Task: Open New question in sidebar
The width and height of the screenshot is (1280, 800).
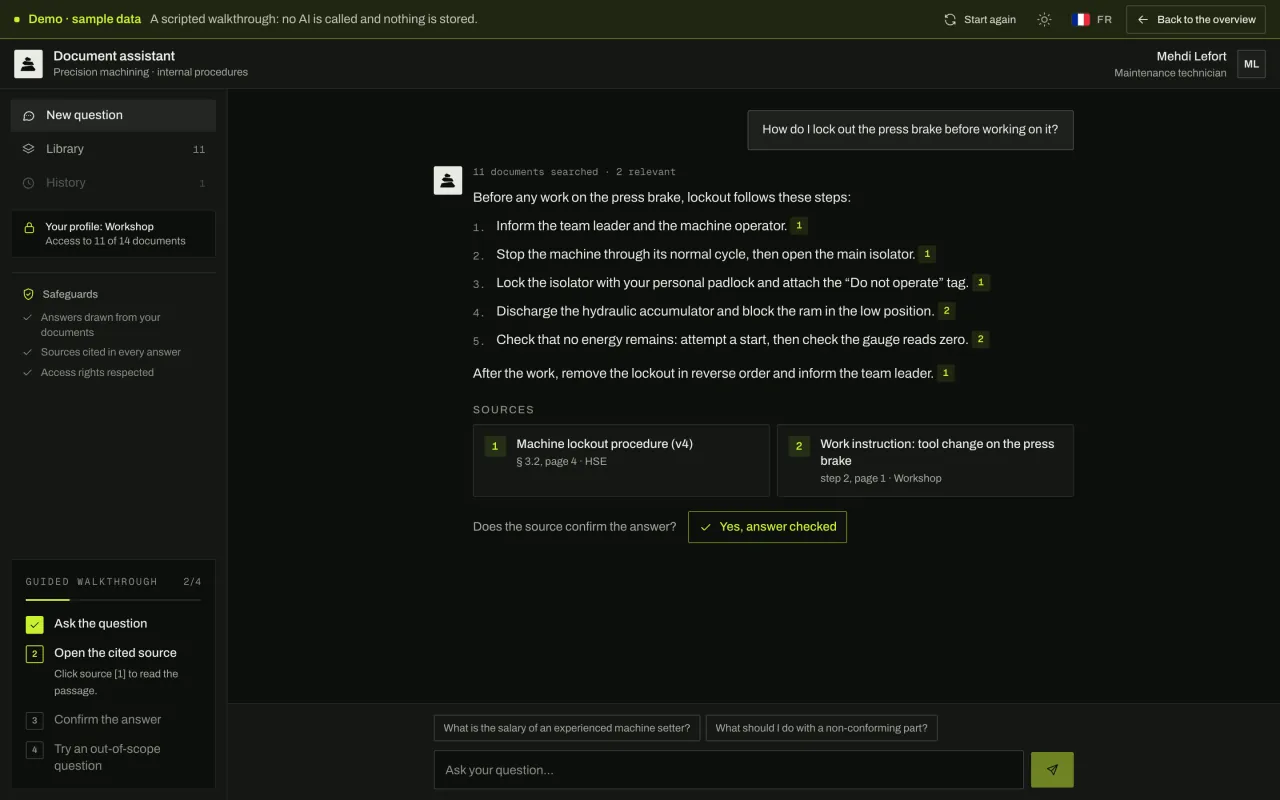Action: click(113, 115)
